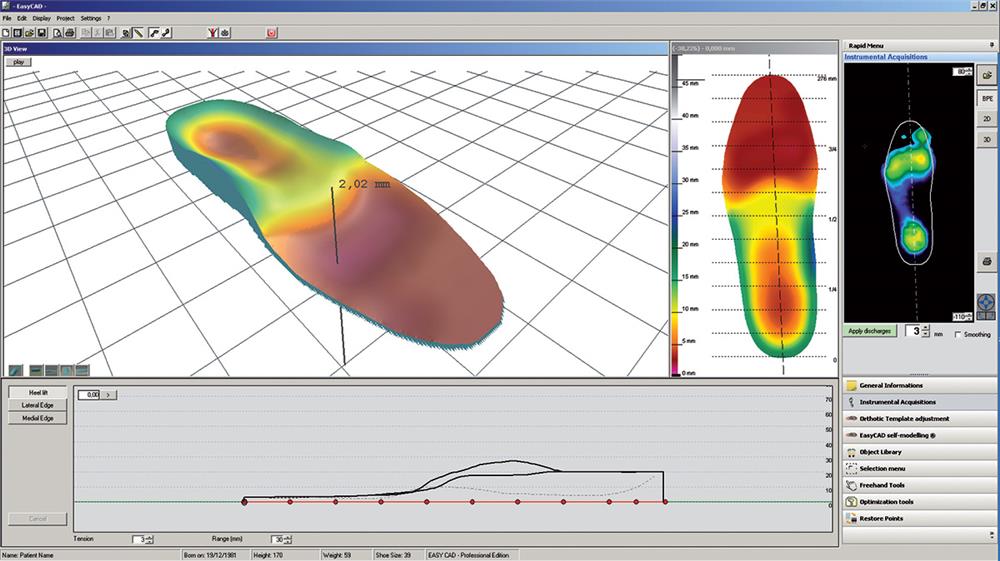The width and height of the screenshot is (1000, 561).
Task: Open the Project menu
Action: [x=65, y=19]
